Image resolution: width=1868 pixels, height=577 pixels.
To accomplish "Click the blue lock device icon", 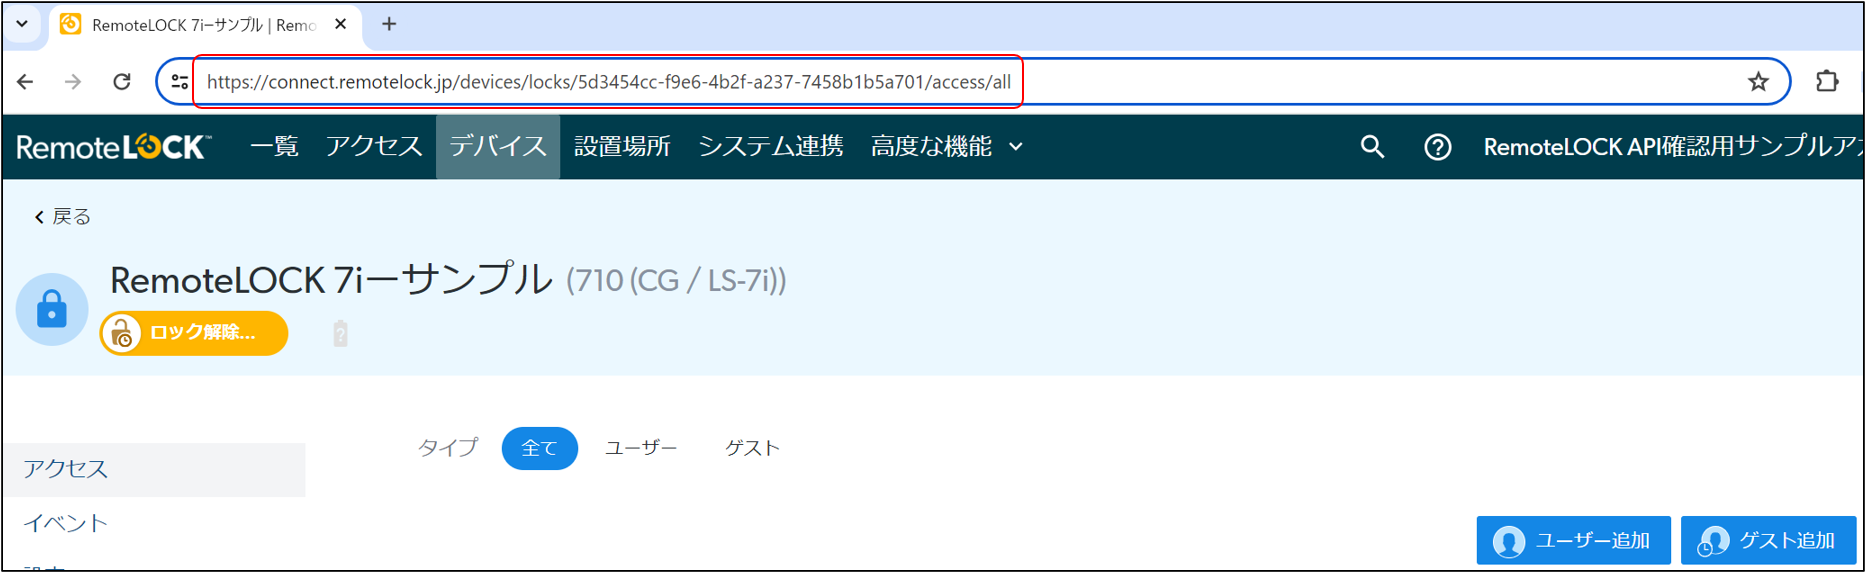I will click(52, 310).
